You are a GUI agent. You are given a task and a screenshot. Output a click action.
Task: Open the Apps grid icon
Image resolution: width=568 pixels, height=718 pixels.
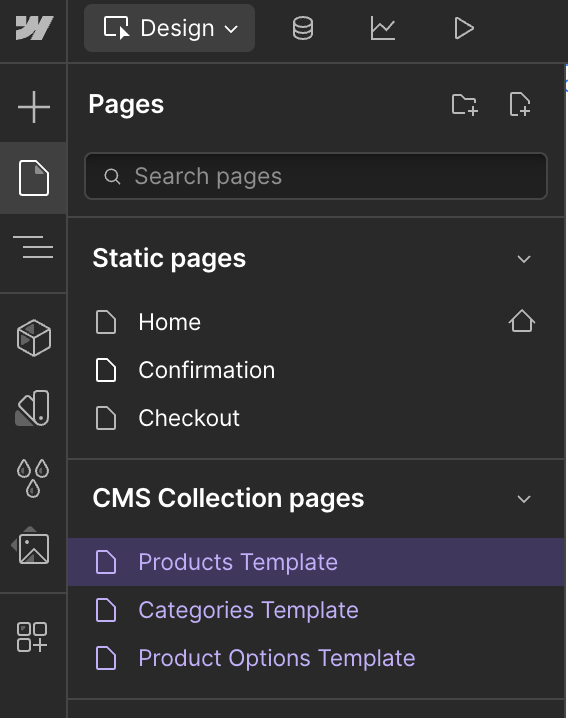point(32,636)
